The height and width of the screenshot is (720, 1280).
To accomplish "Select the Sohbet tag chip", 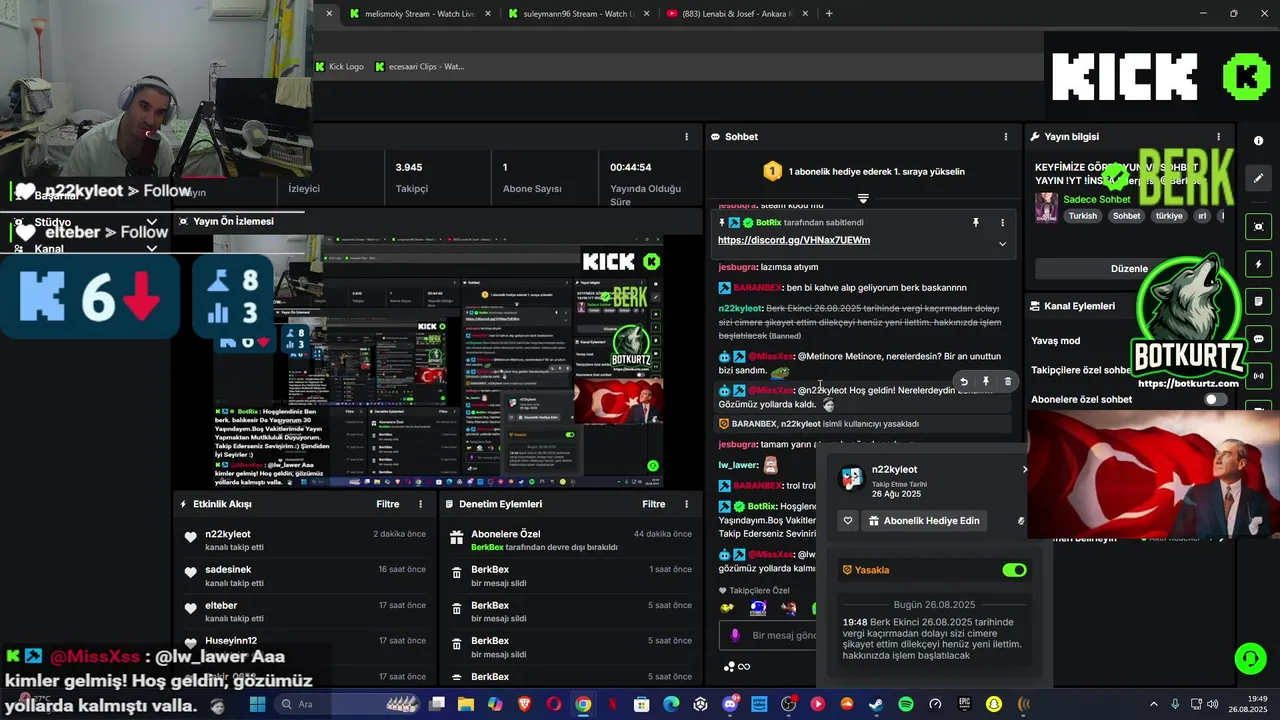I will coord(1126,216).
